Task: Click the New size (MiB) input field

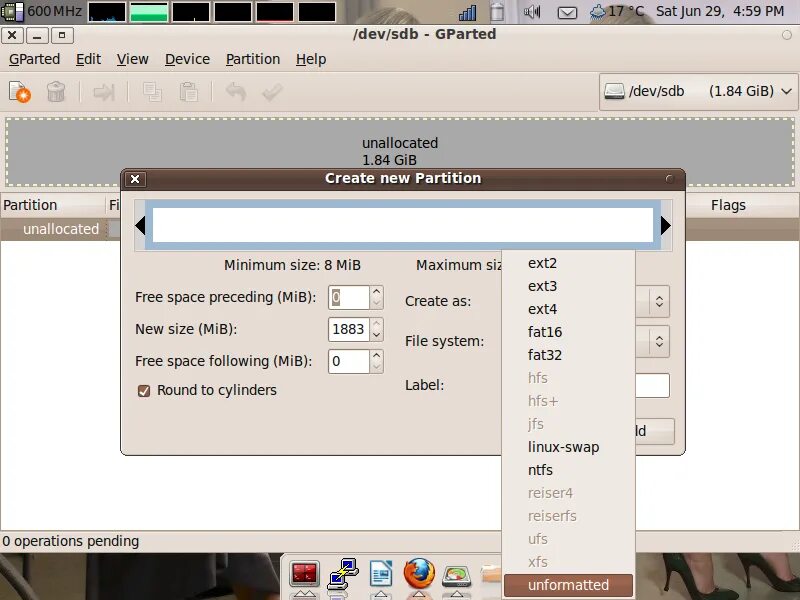Action: click(x=349, y=329)
